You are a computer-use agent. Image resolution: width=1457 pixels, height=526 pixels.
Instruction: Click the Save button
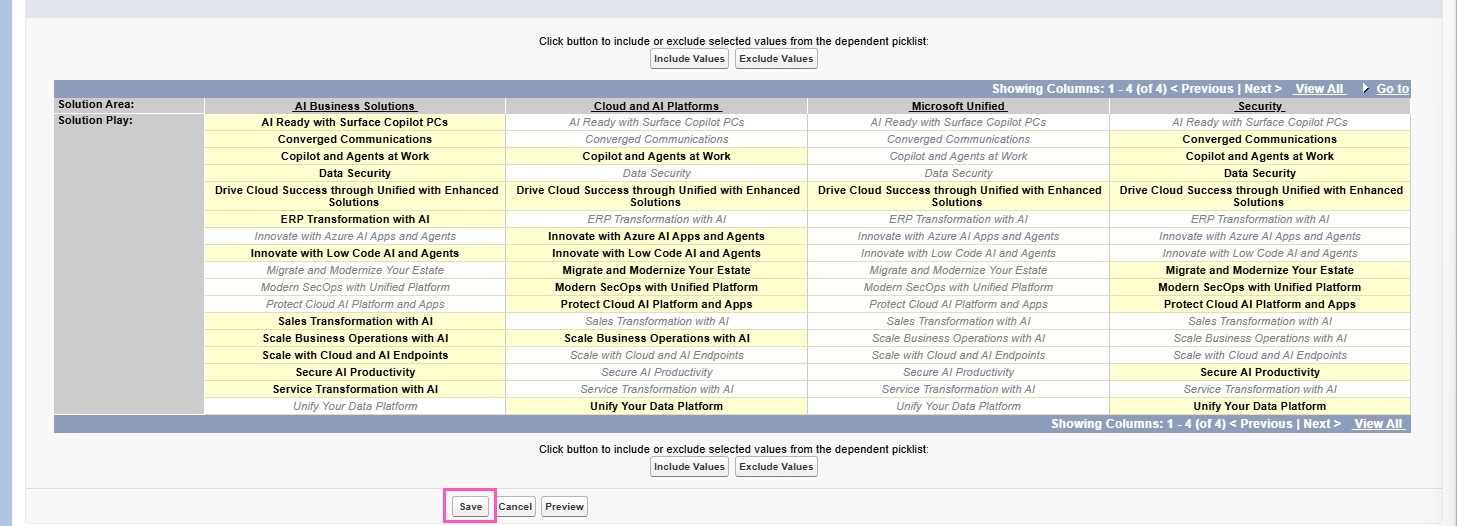click(x=471, y=507)
